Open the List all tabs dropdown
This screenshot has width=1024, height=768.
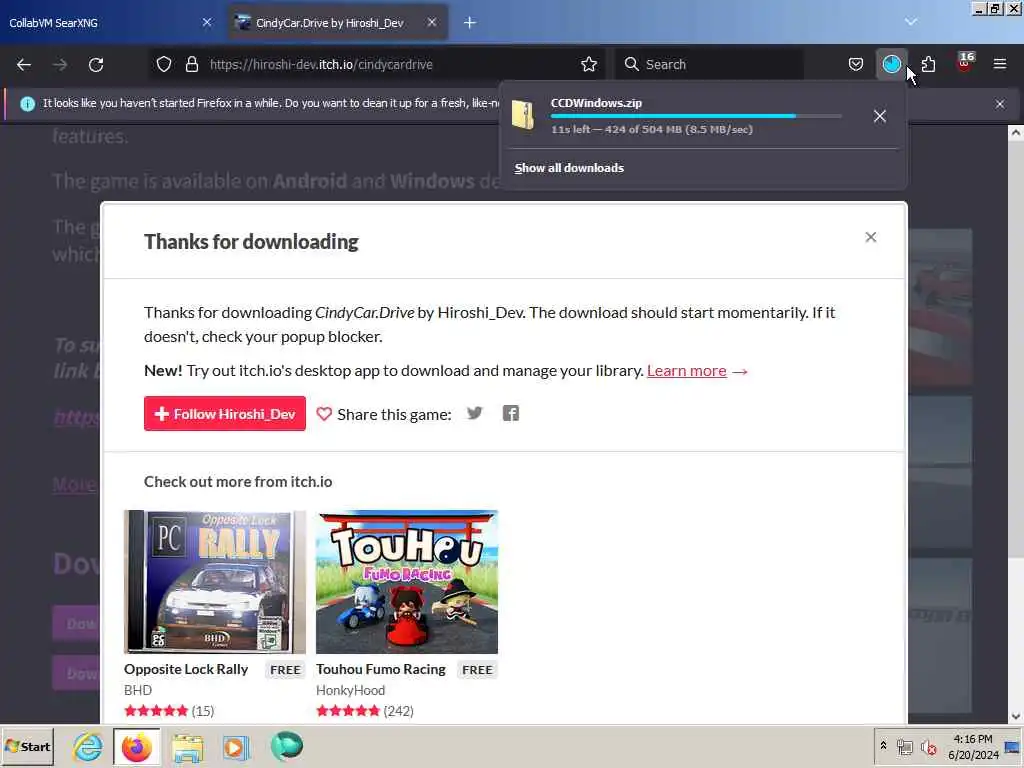911,22
